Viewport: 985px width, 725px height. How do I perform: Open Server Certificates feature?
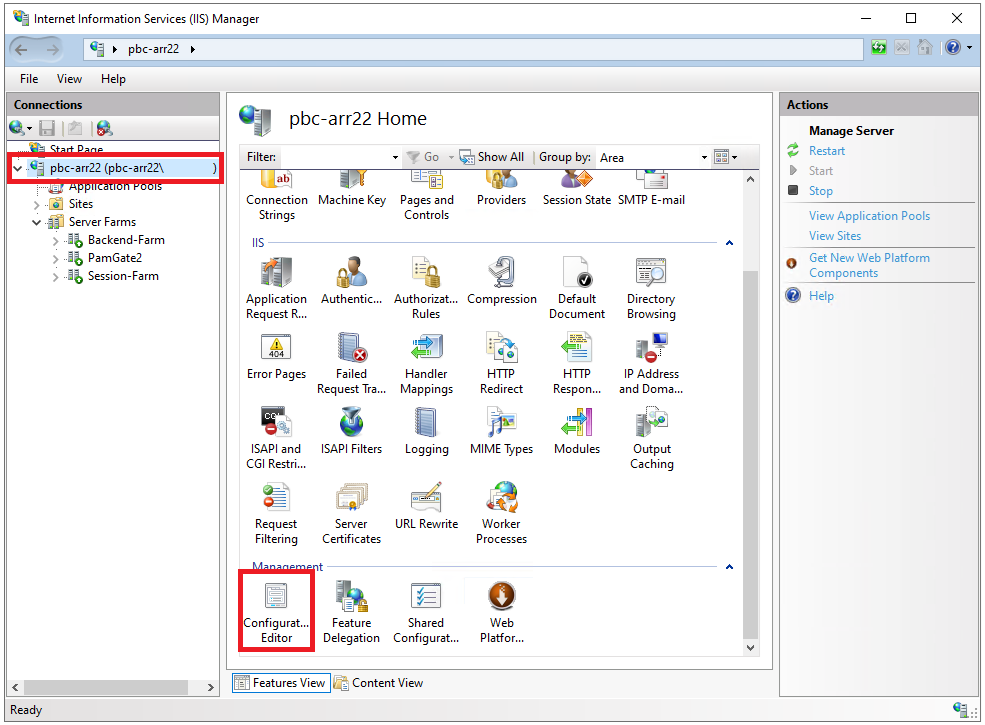click(x=351, y=513)
